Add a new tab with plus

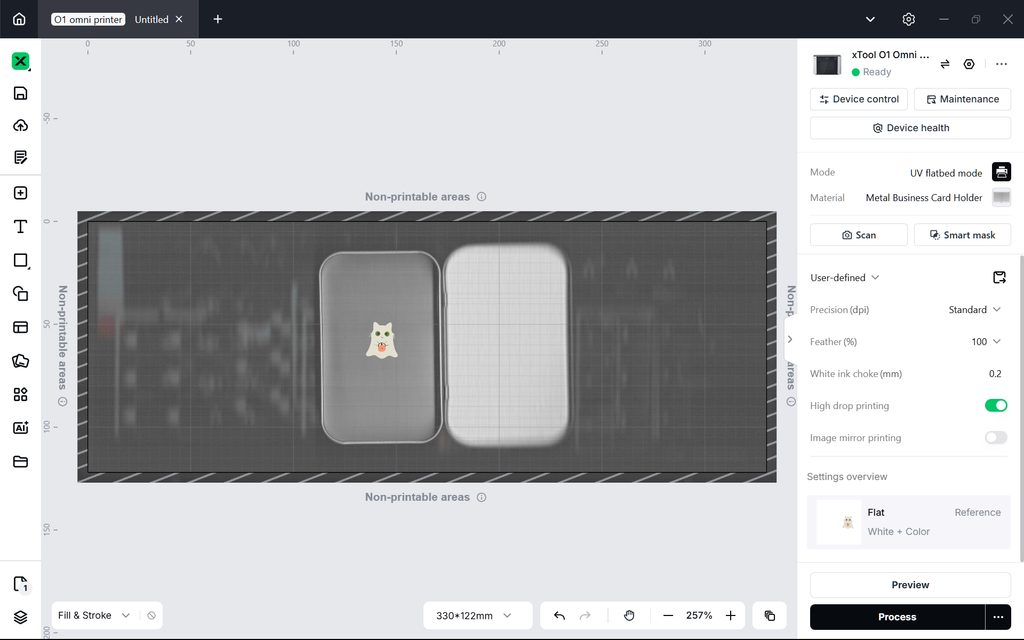[217, 19]
